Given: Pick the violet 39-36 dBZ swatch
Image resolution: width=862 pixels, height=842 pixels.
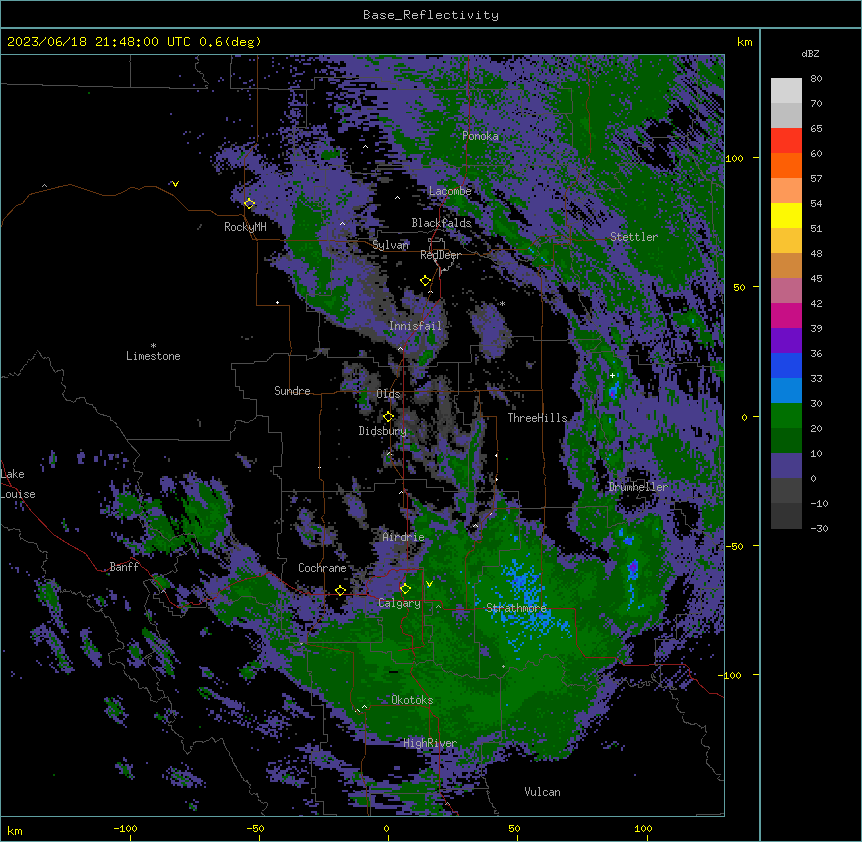Looking at the screenshot, I should (786, 341).
